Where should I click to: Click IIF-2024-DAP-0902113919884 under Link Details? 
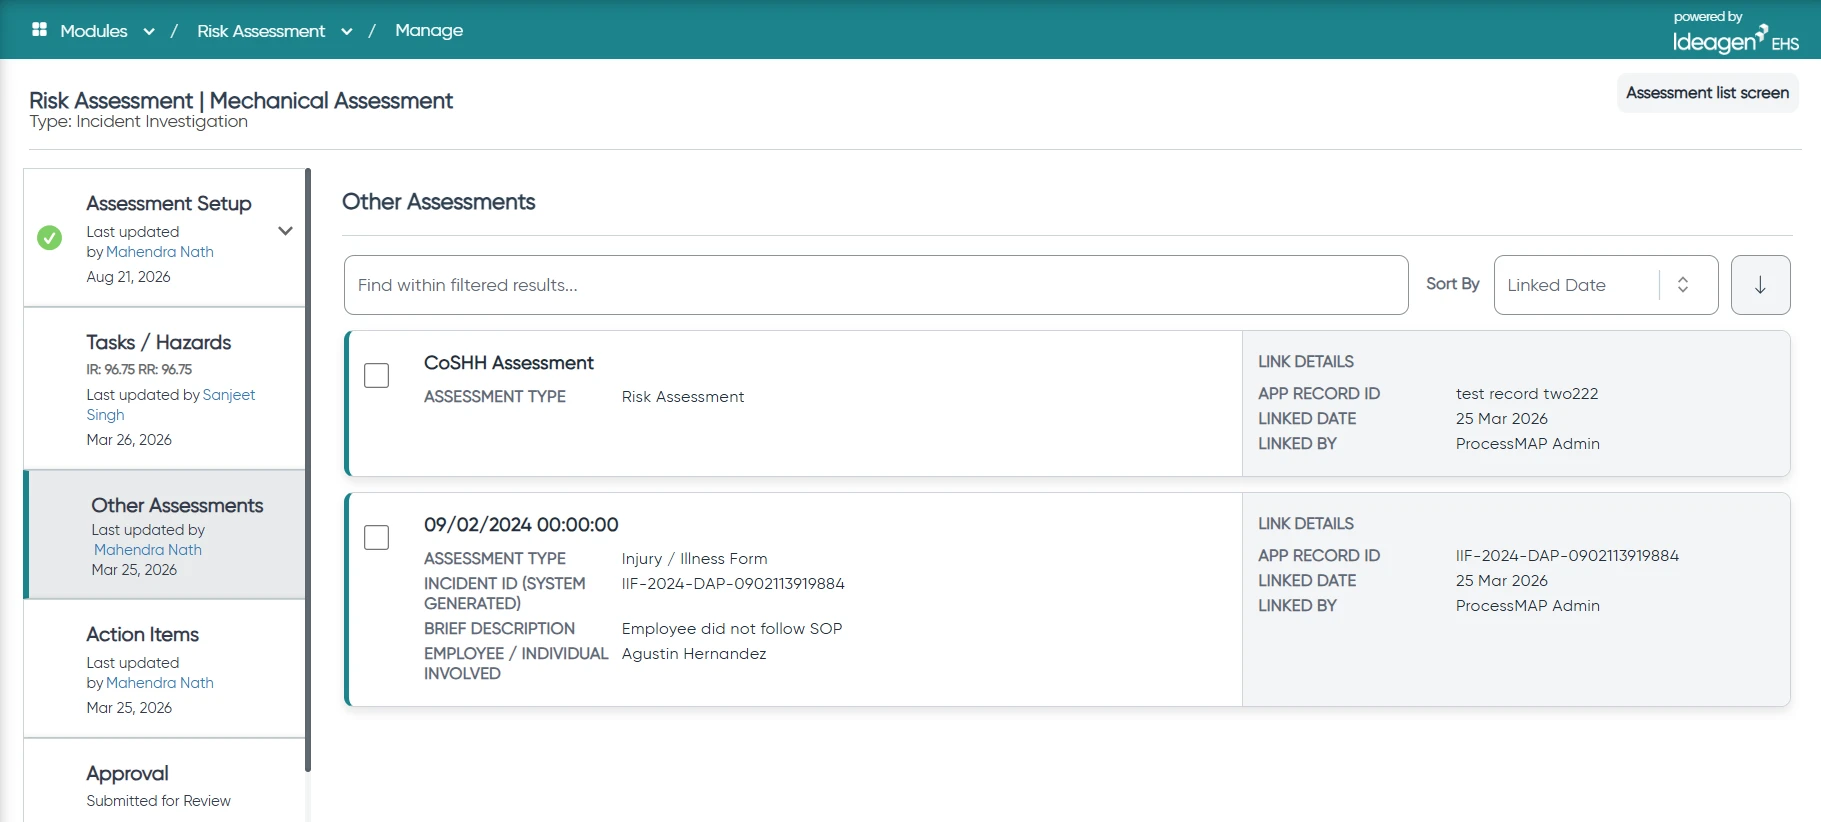tap(1567, 556)
